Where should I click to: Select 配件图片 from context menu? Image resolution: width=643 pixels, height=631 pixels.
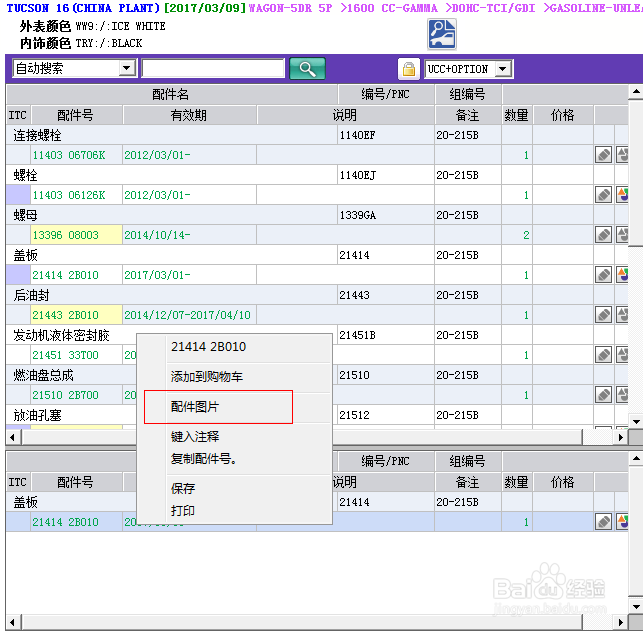[x=195, y=407]
